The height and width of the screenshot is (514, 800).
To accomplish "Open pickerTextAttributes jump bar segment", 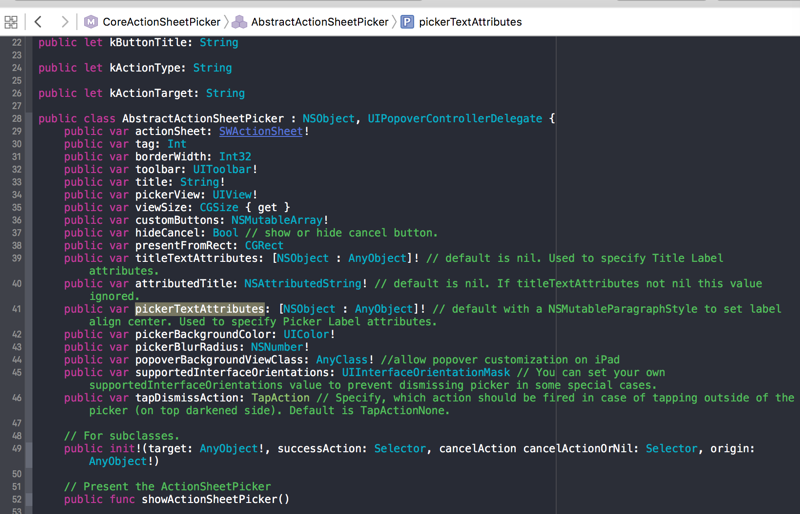I will [x=470, y=22].
